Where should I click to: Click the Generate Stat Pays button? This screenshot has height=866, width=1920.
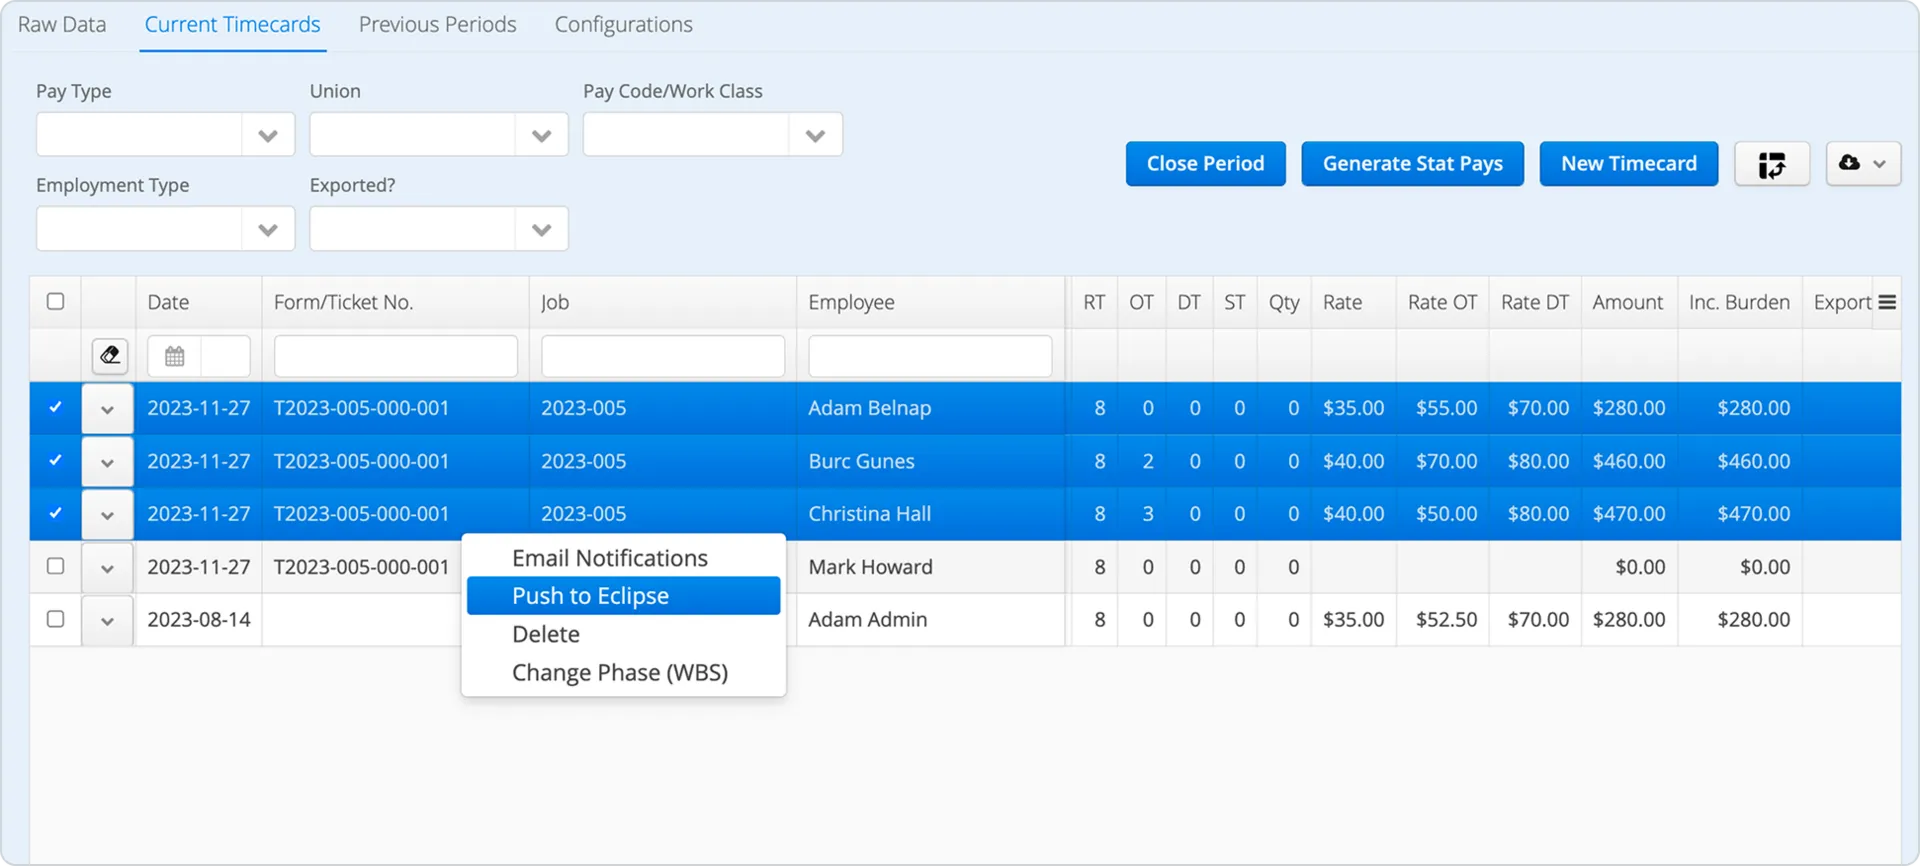coord(1412,163)
